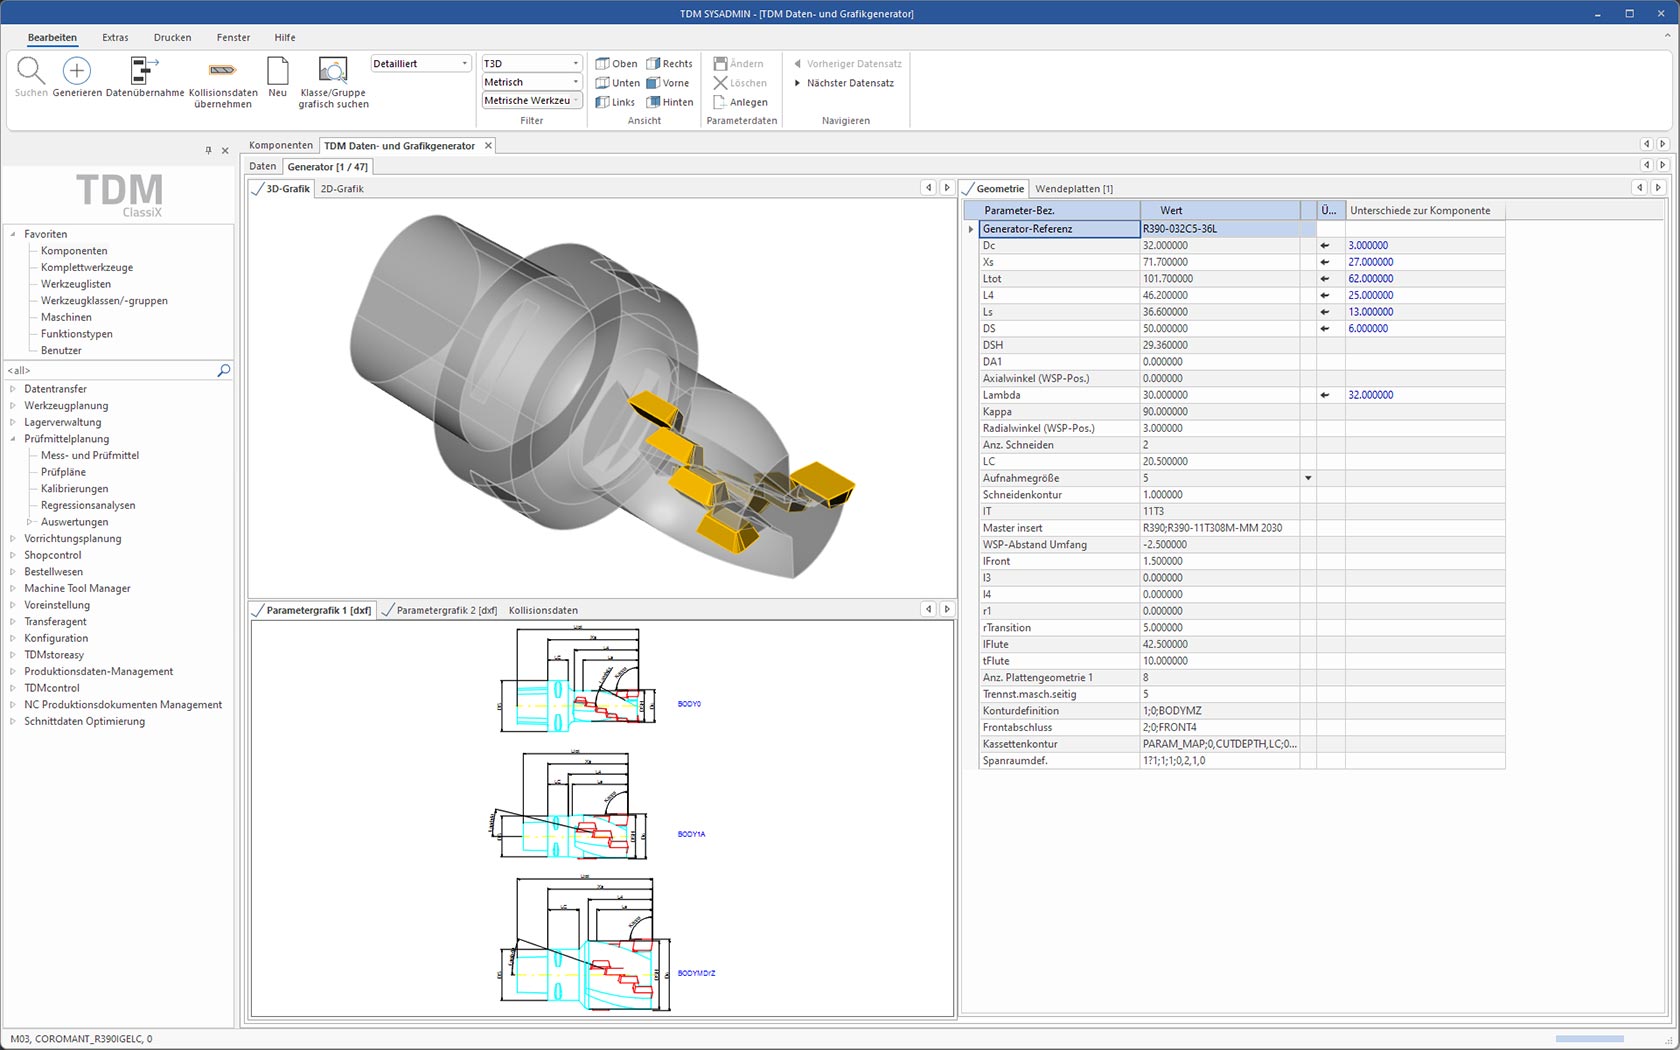
Task: Open the Bearbeiten ribbon tab
Action: 52,37
